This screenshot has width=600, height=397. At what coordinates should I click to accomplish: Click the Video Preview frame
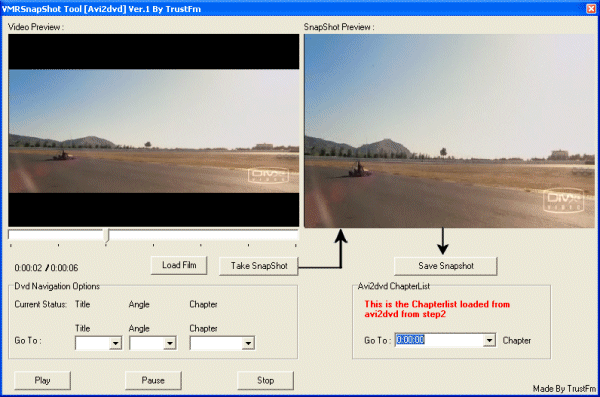(x=153, y=131)
